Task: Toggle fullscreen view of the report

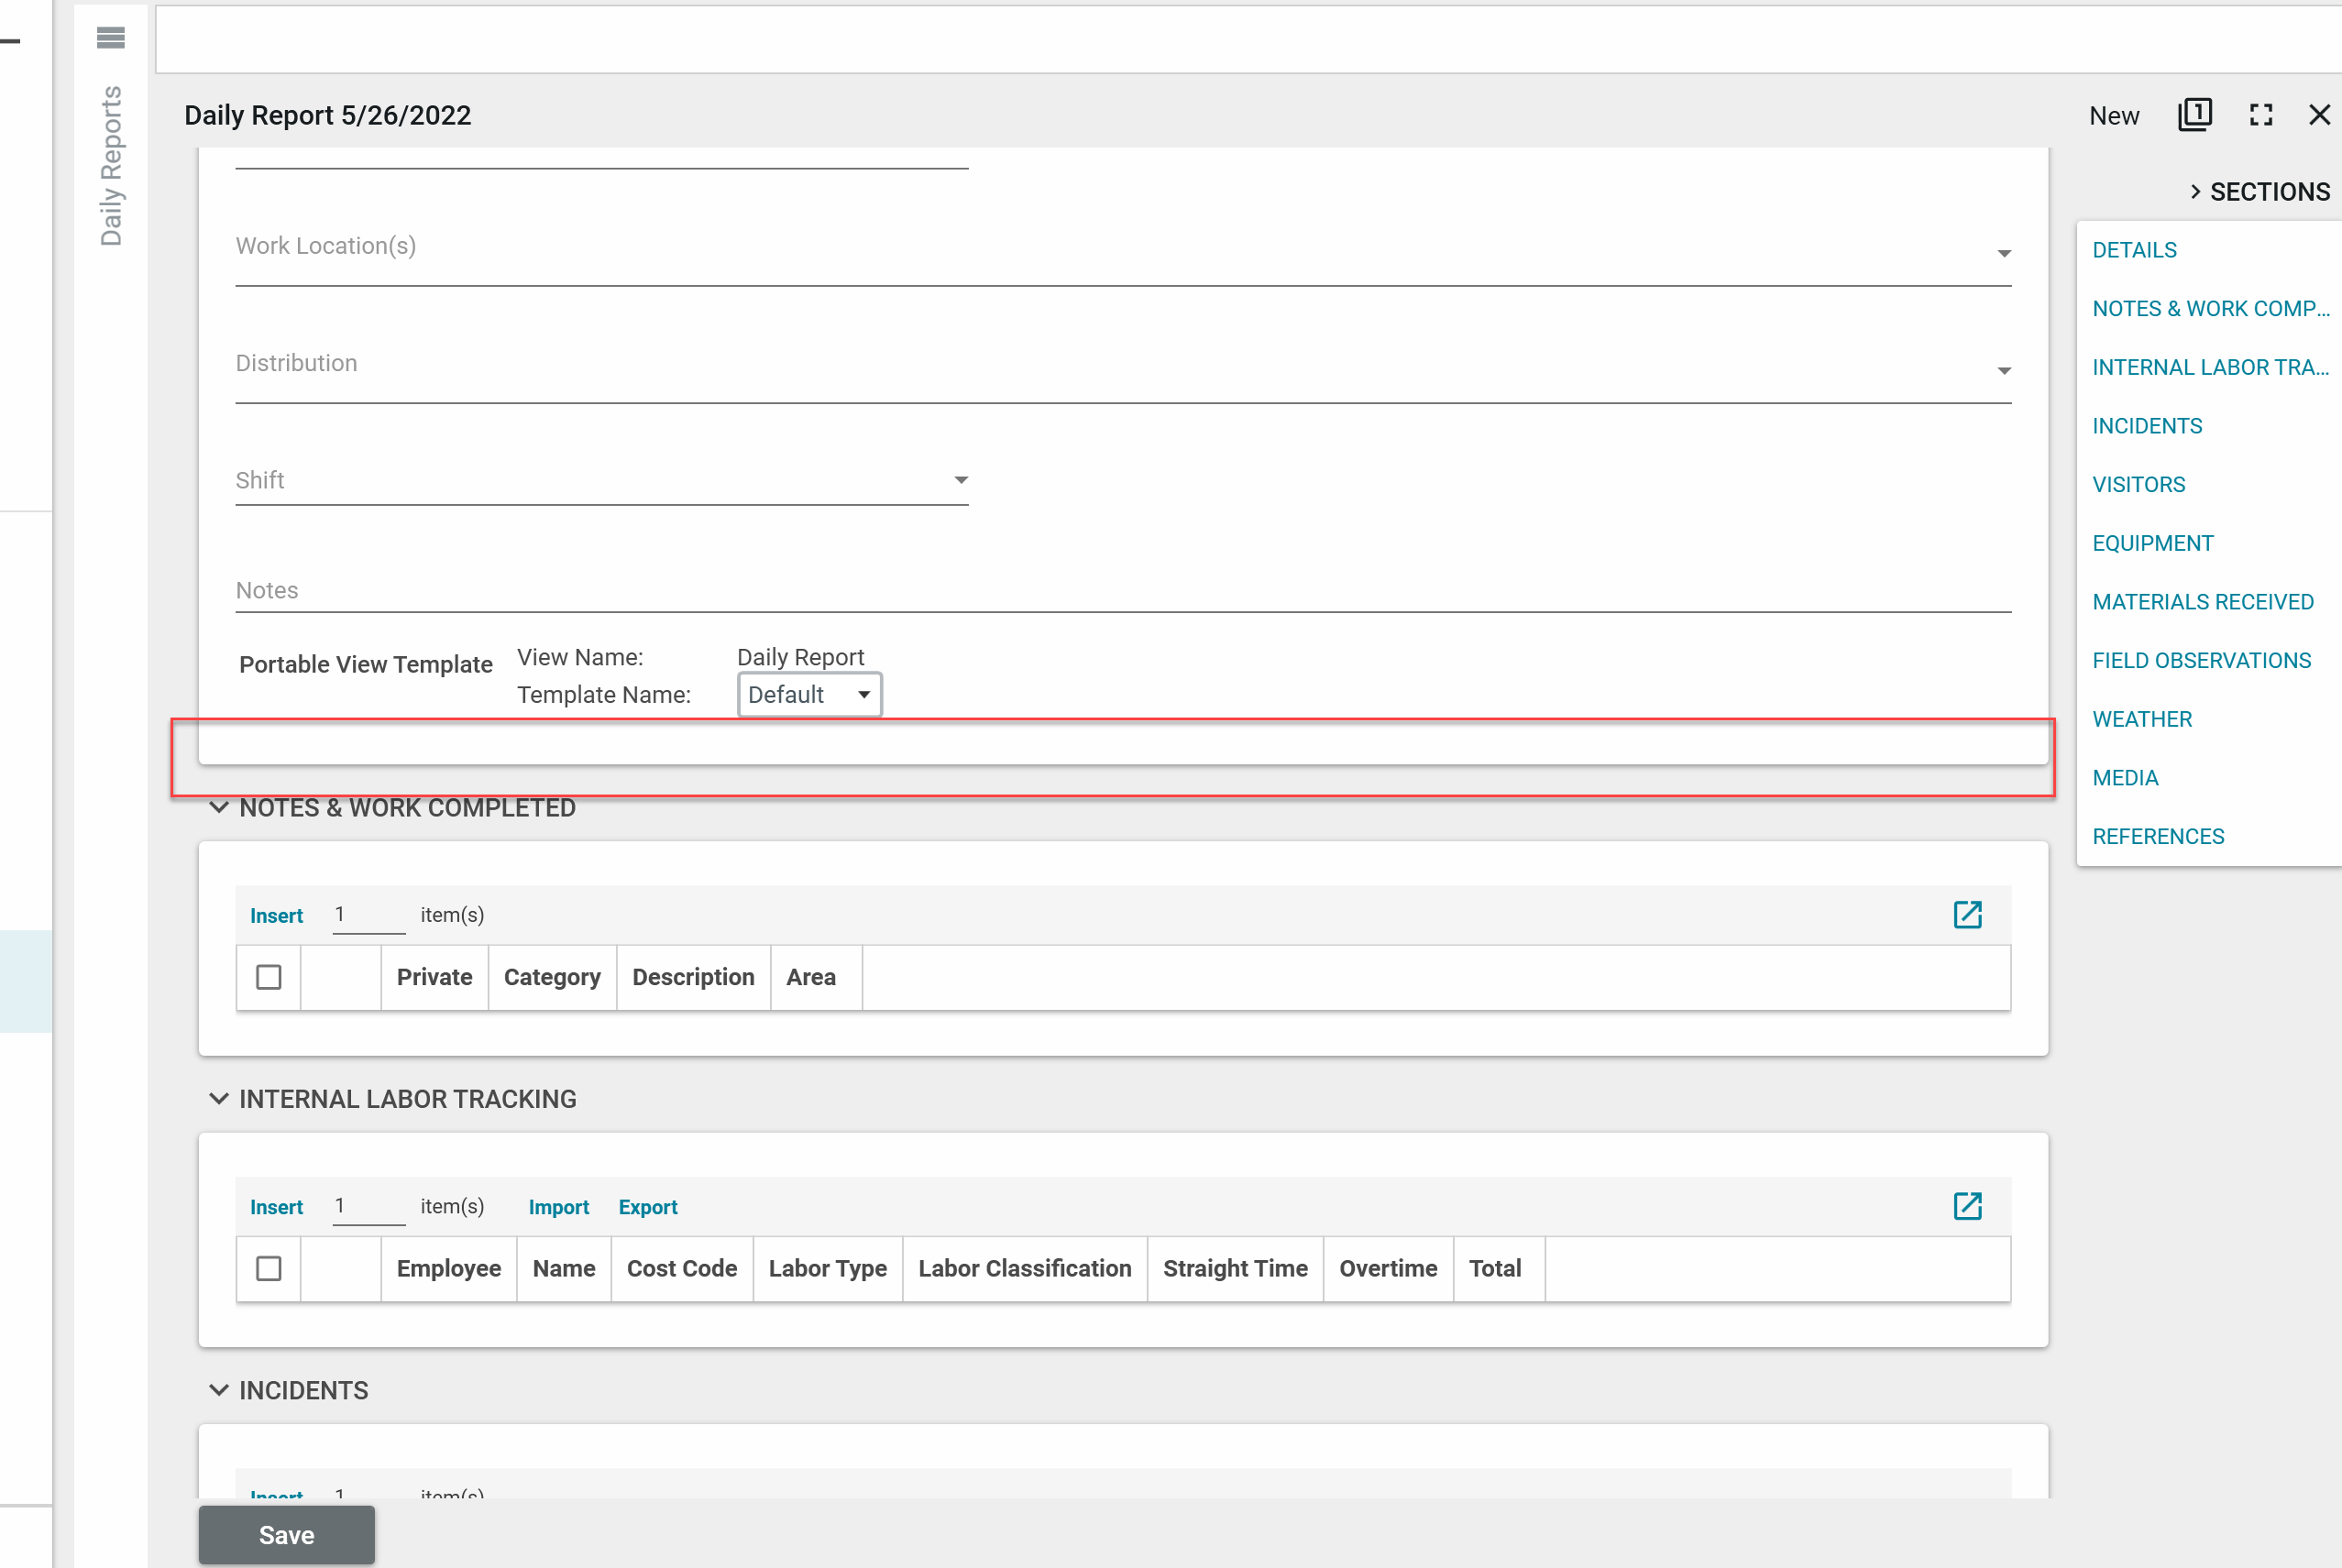Action: 2260,115
